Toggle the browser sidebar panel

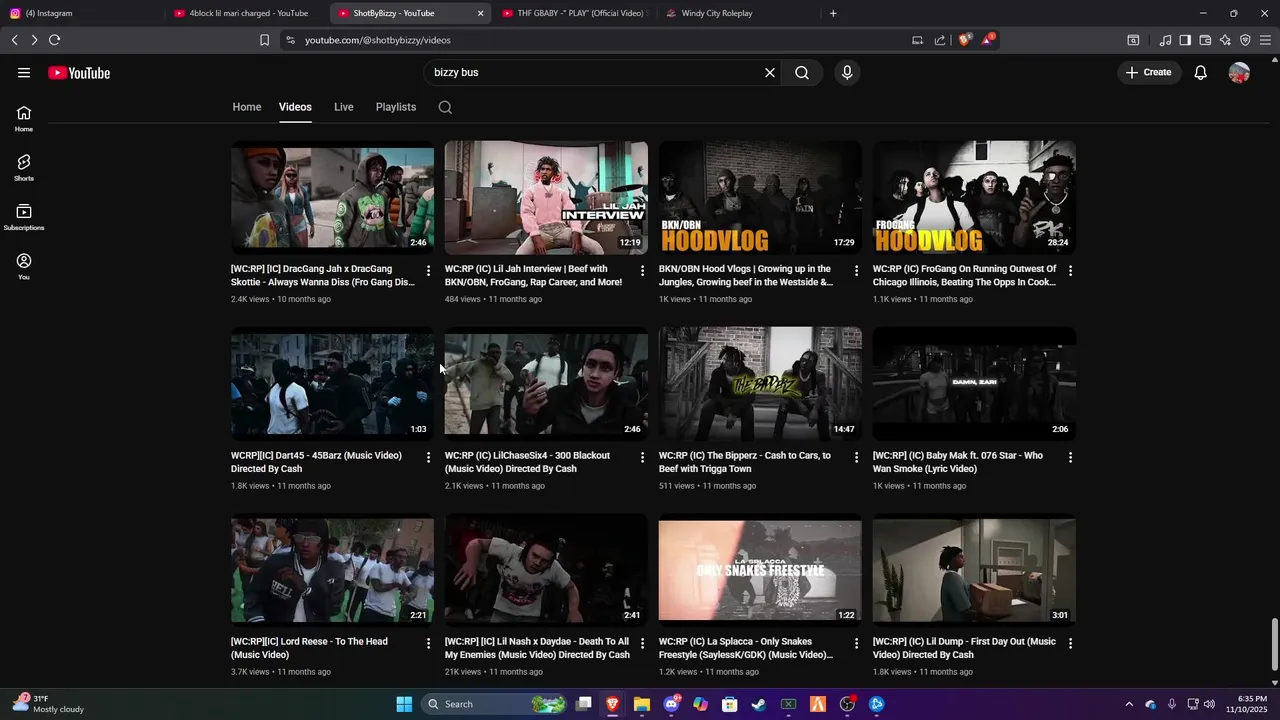click(1185, 40)
